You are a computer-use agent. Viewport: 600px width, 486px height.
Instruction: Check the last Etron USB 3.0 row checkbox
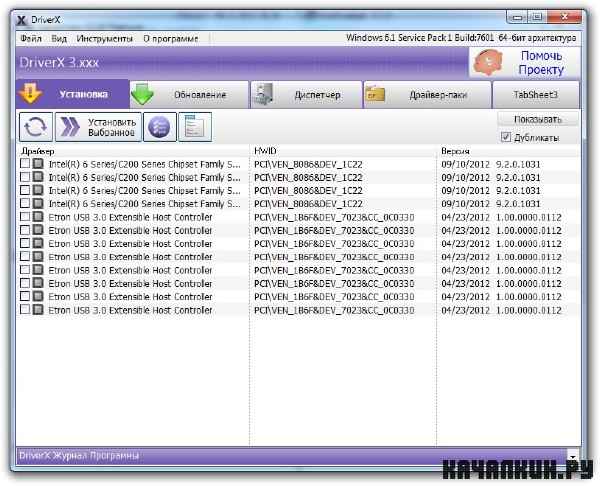(x=25, y=309)
